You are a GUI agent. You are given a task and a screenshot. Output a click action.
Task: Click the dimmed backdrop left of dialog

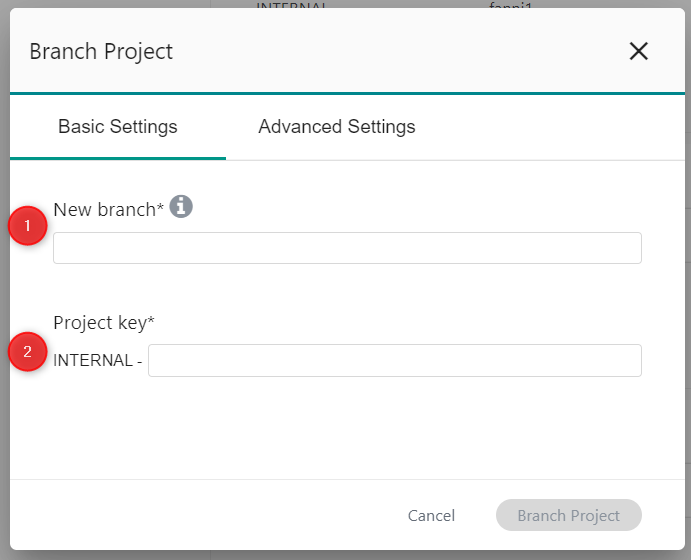tap(4, 300)
